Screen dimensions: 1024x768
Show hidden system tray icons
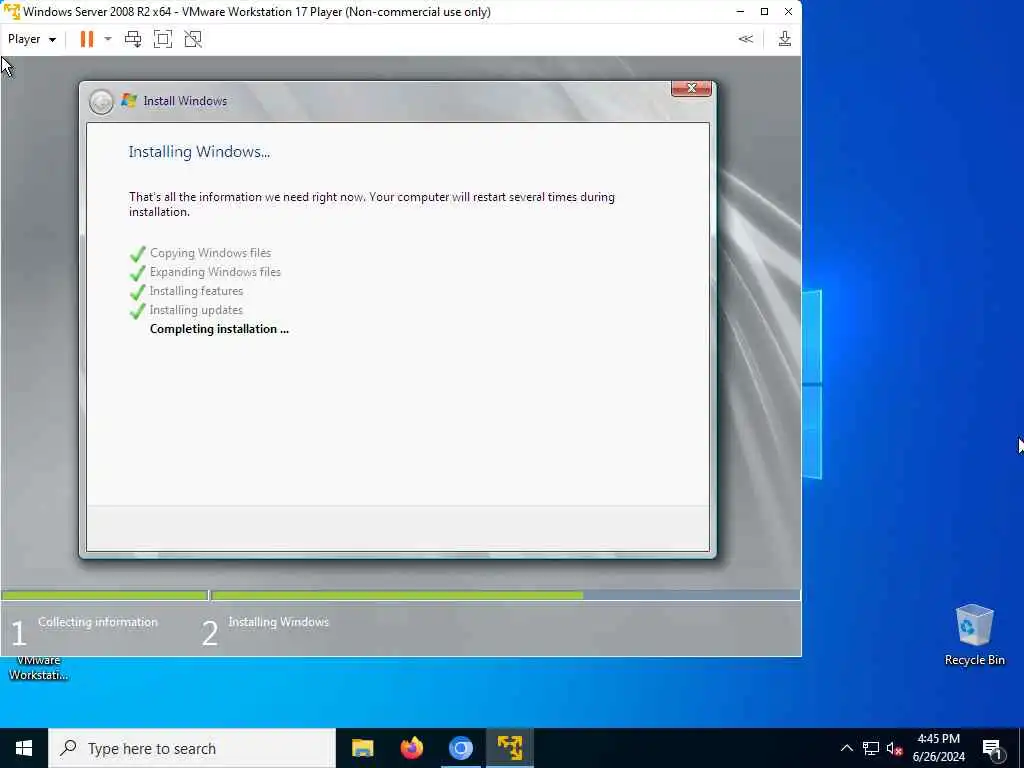click(x=846, y=748)
